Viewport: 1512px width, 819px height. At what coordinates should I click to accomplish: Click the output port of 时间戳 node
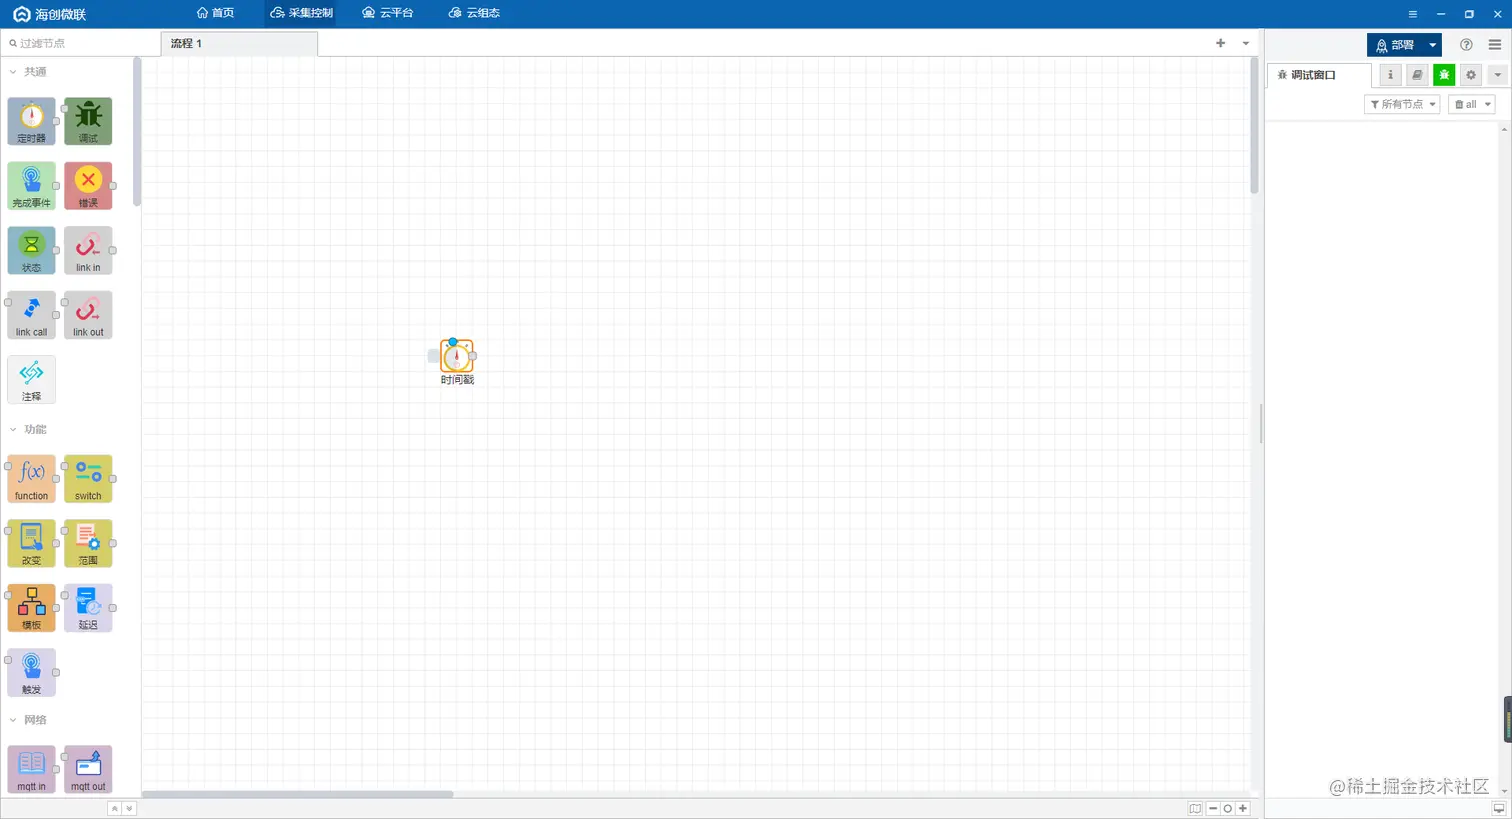pyautogui.click(x=473, y=356)
